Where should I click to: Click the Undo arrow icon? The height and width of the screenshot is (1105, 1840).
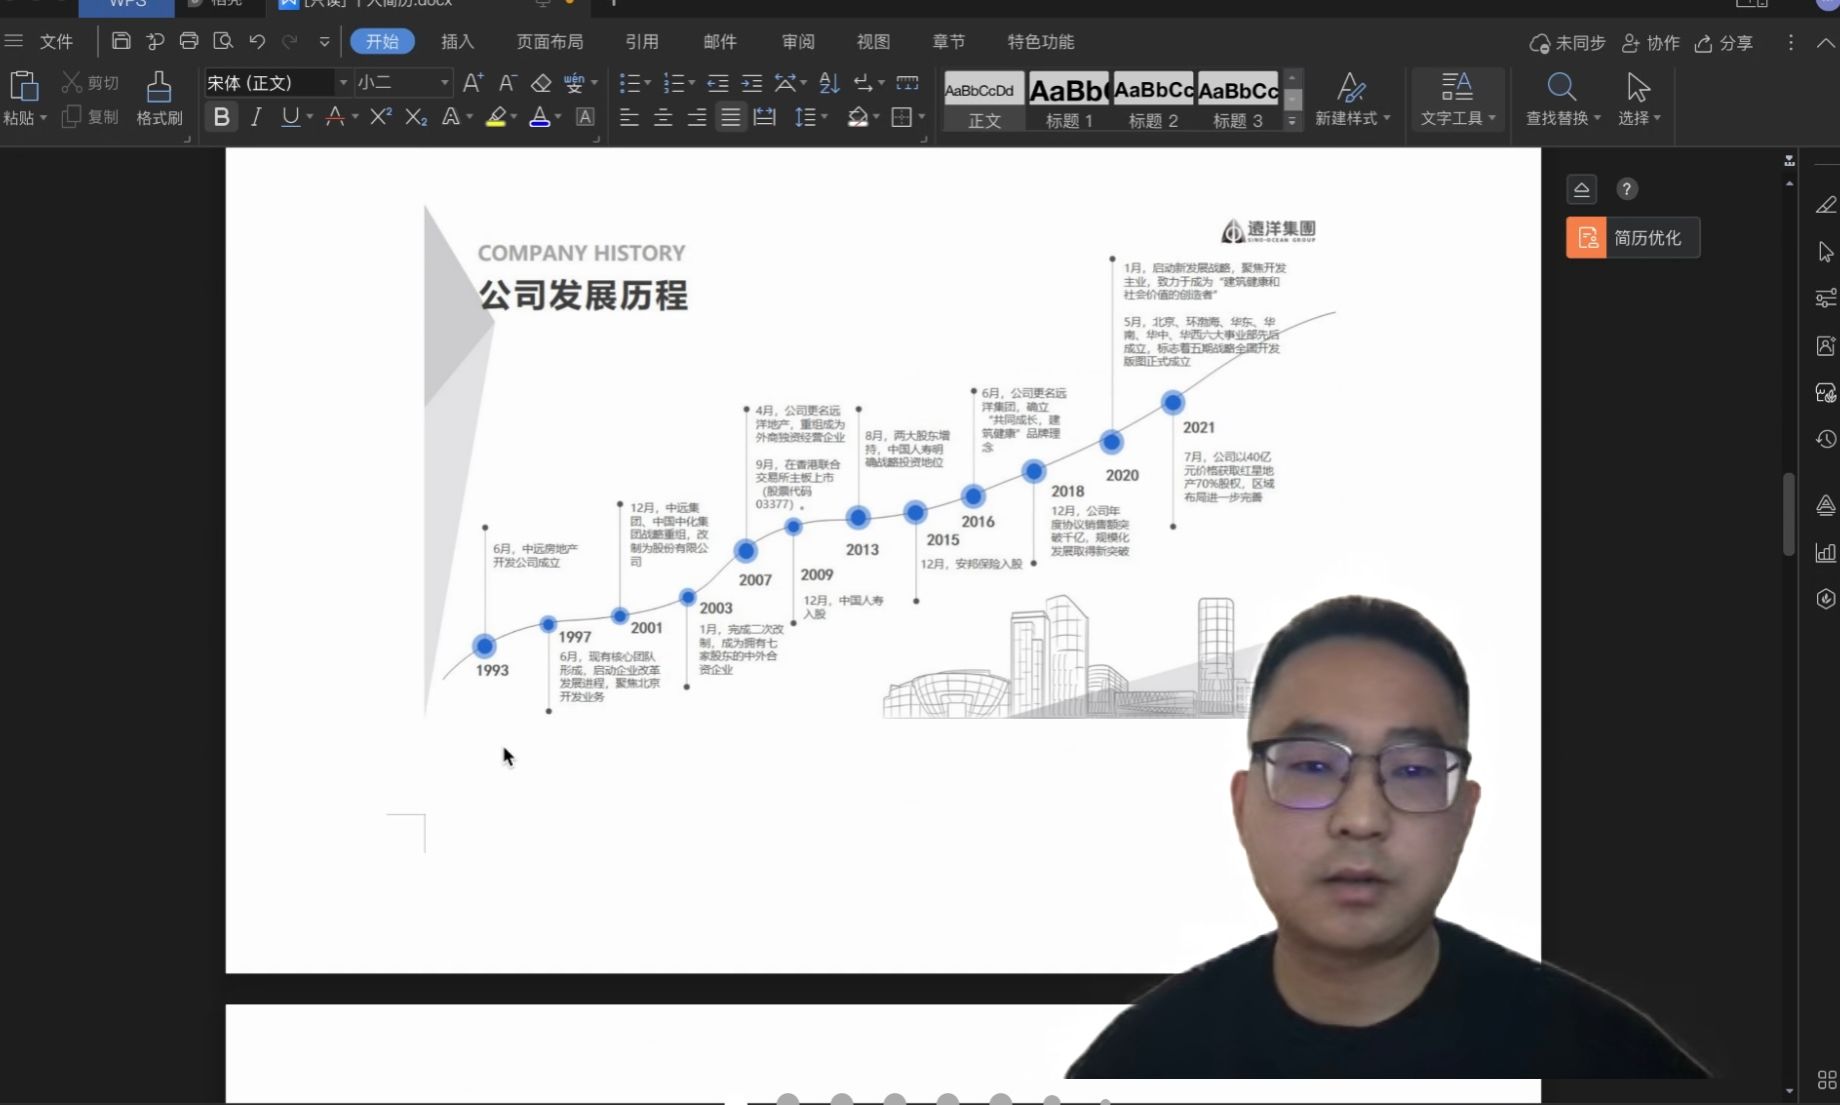click(257, 41)
